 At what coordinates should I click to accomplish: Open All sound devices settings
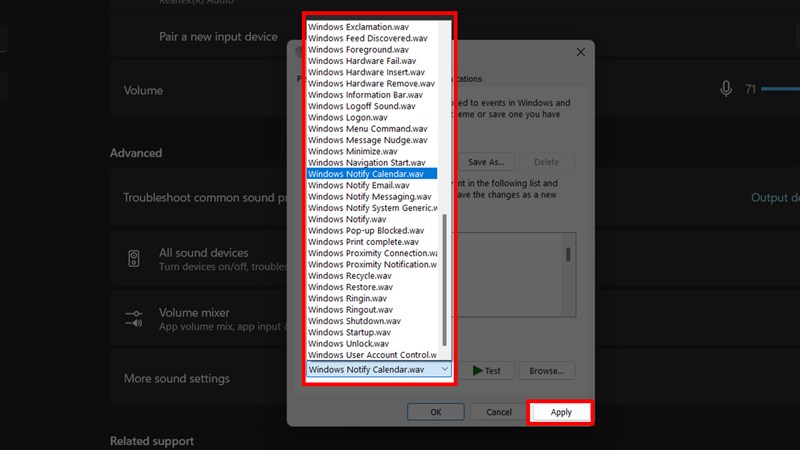(x=199, y=259)
